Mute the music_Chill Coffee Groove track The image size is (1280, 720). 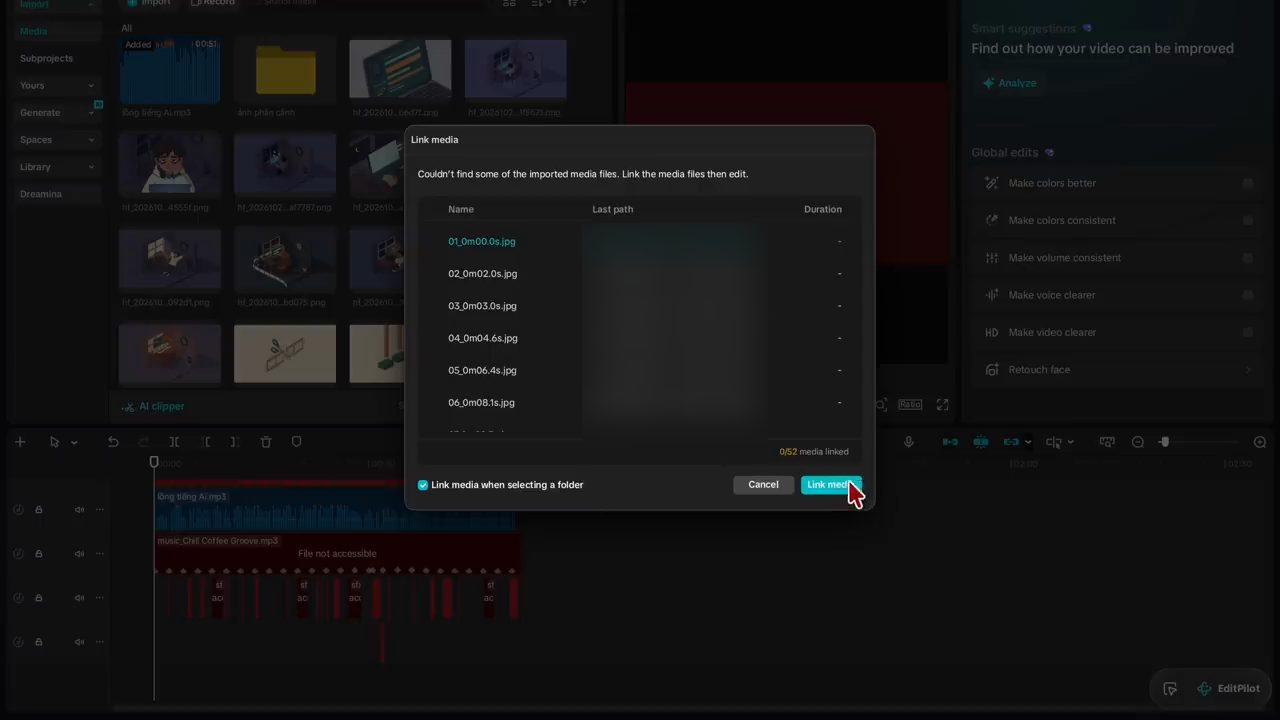coord(79,554)
